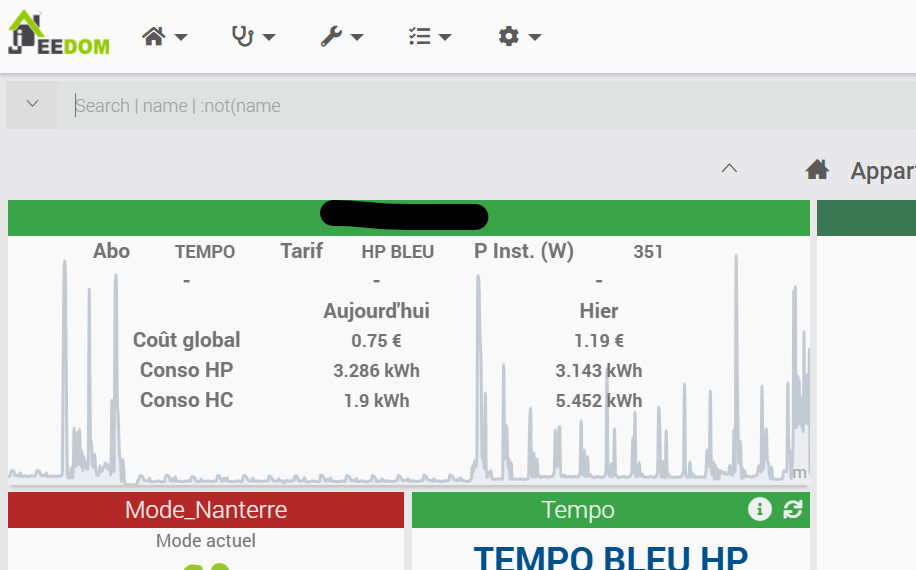Open the Home menu icon
This screenshot has width=916, height=570.
pyautogui.click(x=154, y=36)
